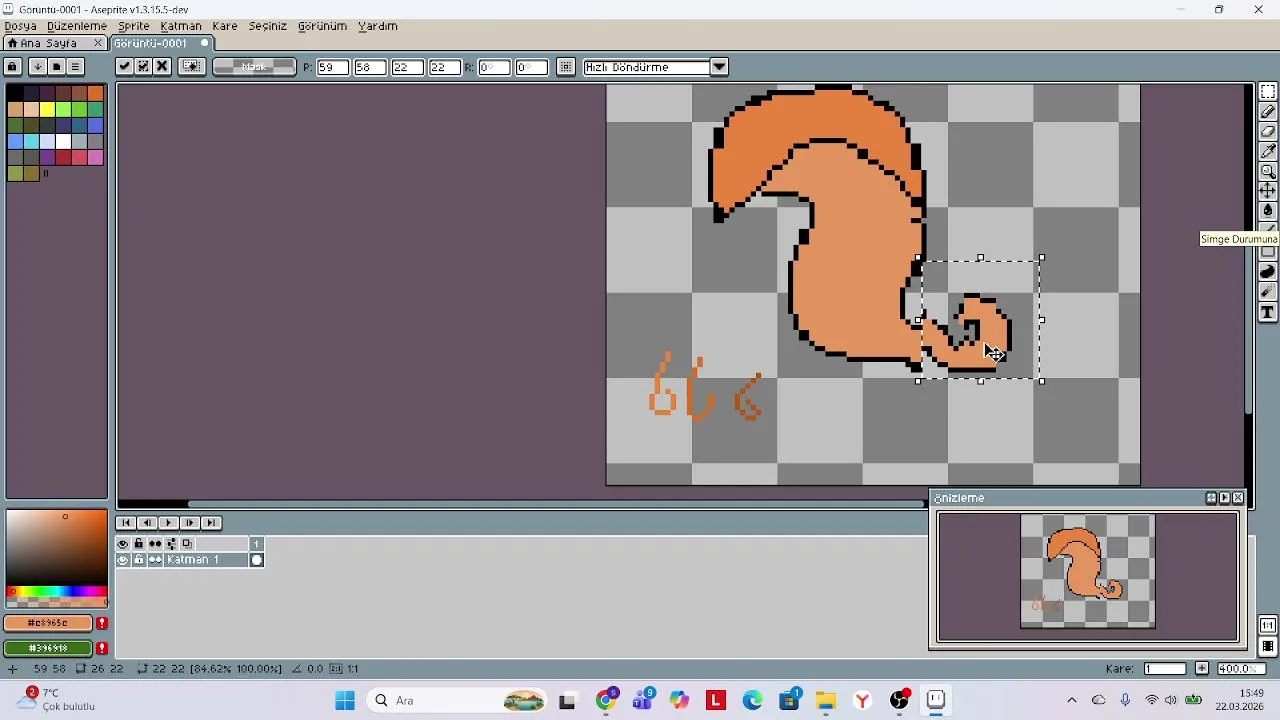Open the Hızlı Döndürme rotation algorithm dropdown

719,67
